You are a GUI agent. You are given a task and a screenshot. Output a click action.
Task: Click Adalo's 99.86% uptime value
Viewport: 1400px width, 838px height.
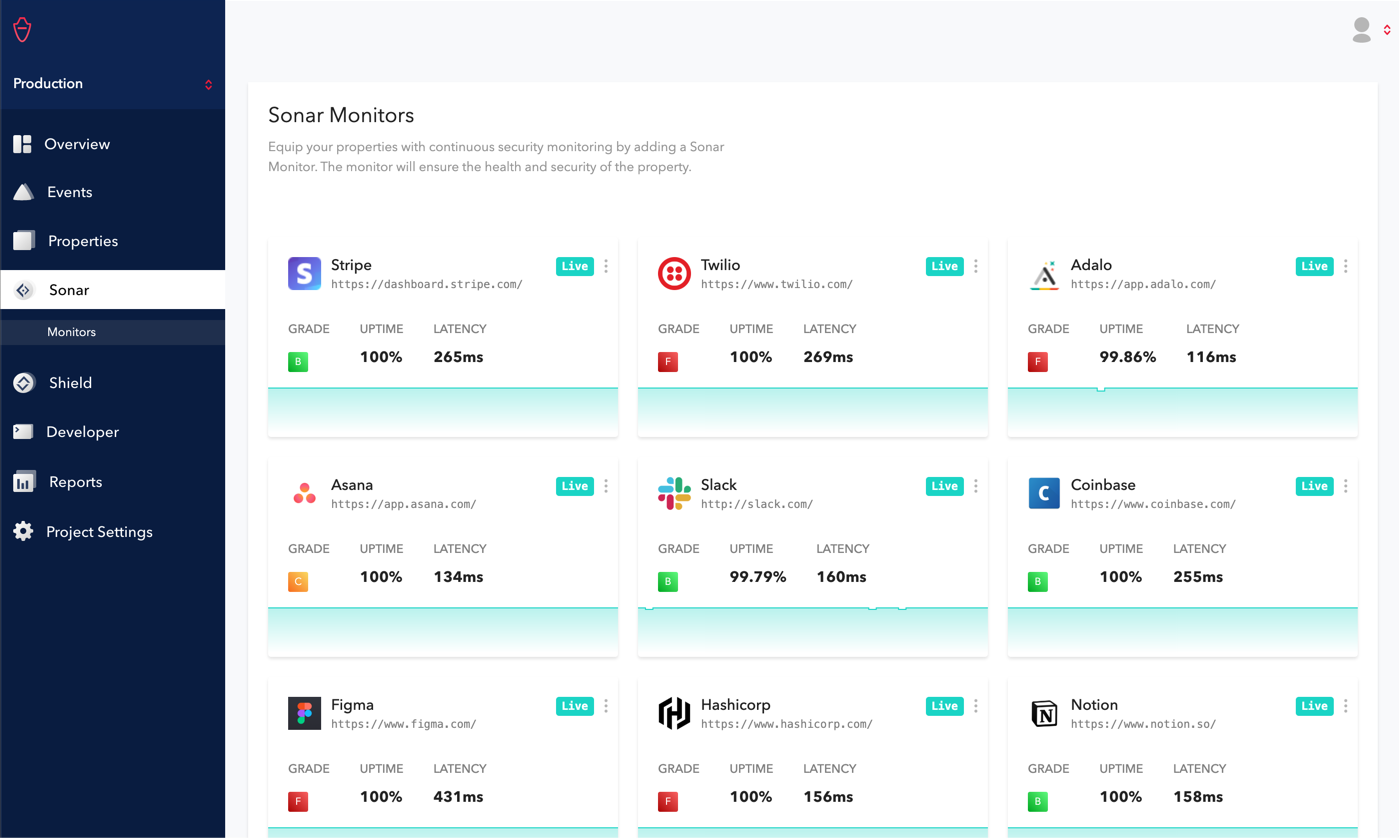(x=1128, y=357)
